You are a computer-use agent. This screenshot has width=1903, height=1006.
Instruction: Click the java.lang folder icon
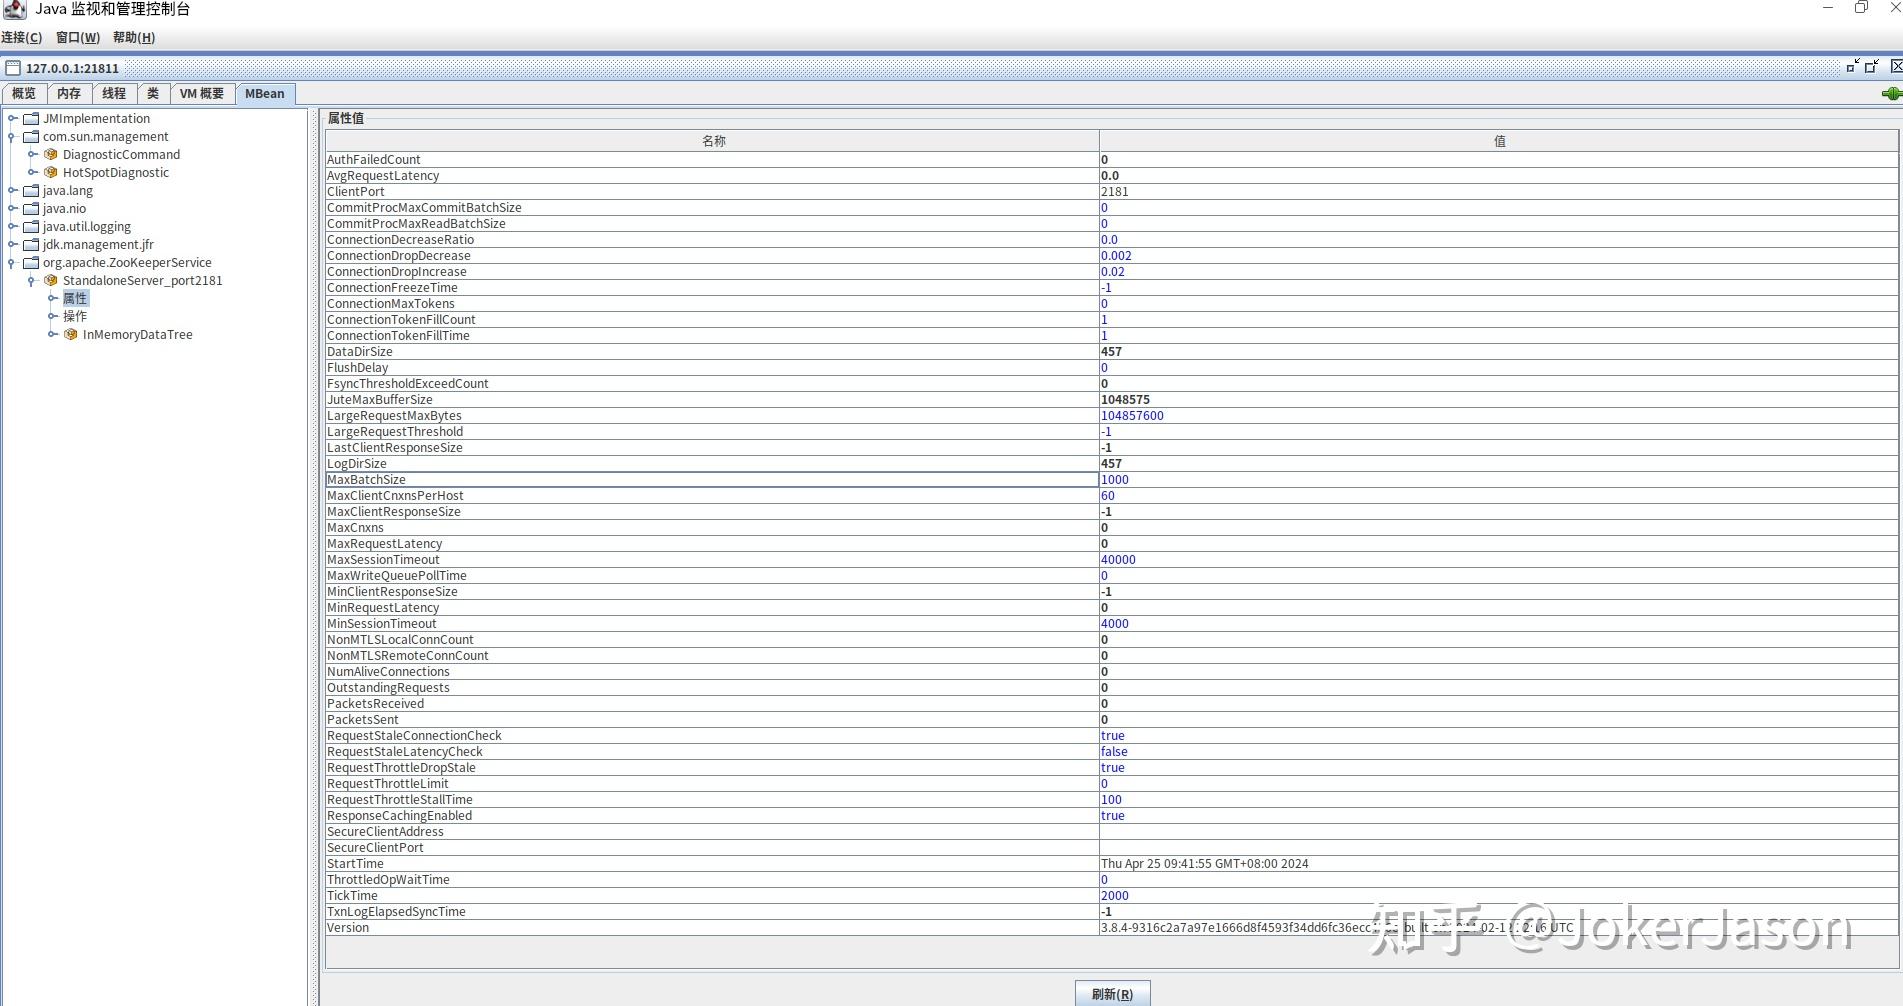tap(31, 190)
